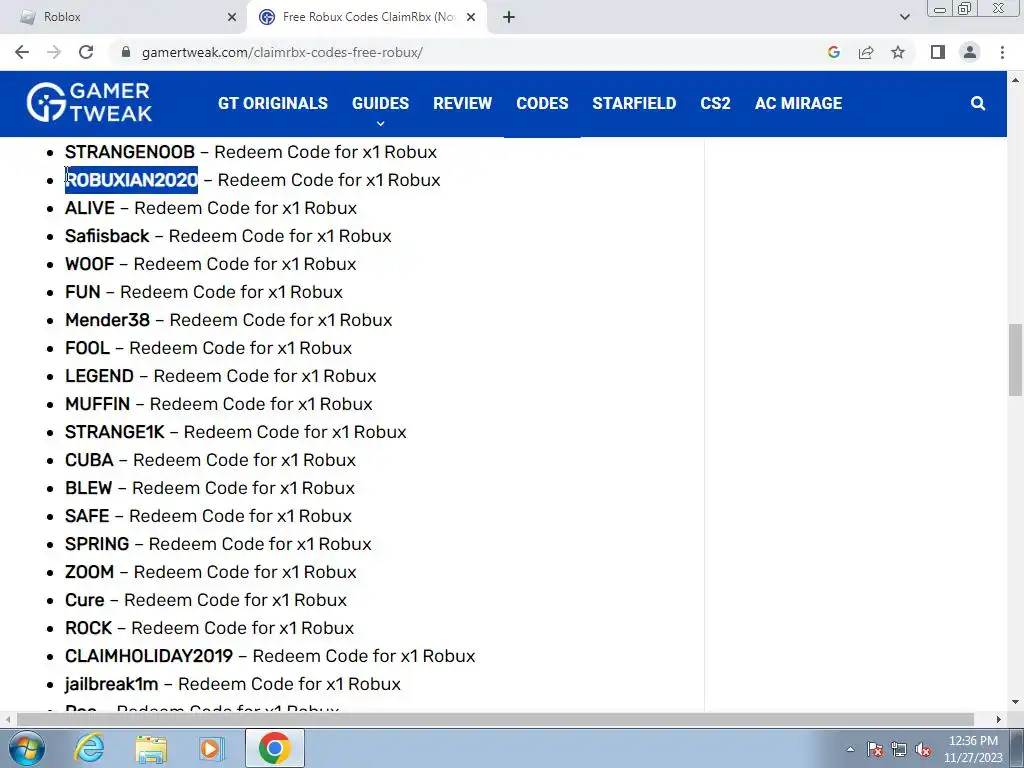Open the Action Center flag icon
1024x768 pixels.
click(875, 749)
